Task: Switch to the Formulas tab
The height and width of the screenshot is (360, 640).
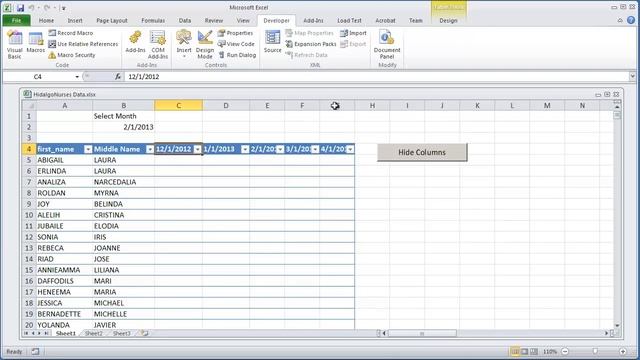Action: 153,20
